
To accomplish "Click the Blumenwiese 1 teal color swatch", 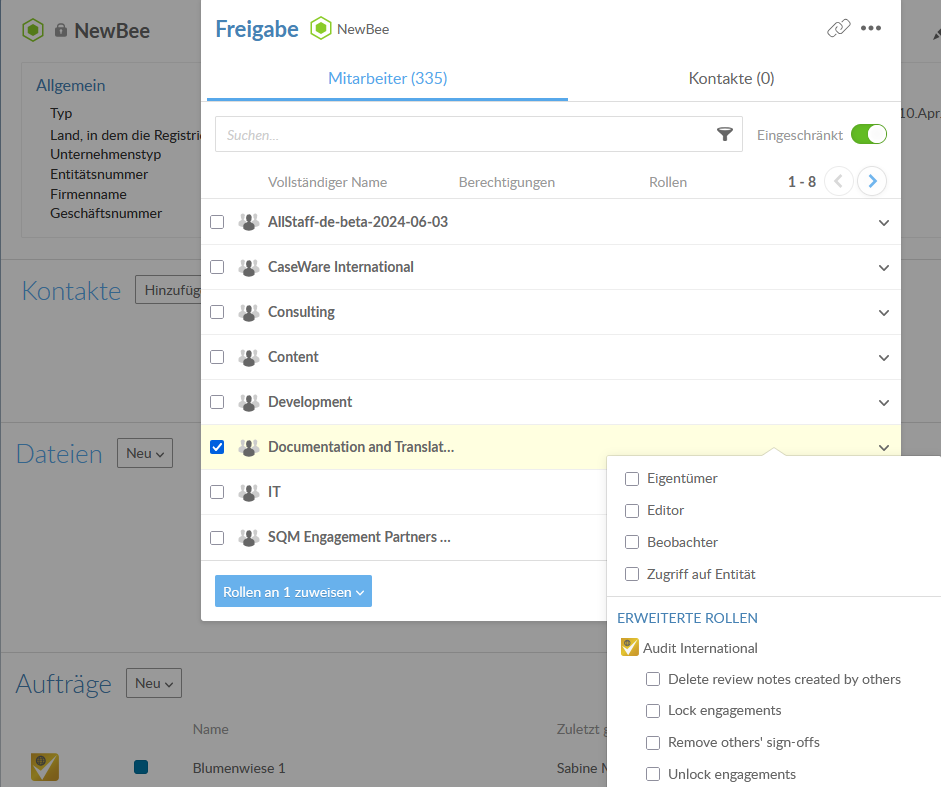I will coord(141,767).
